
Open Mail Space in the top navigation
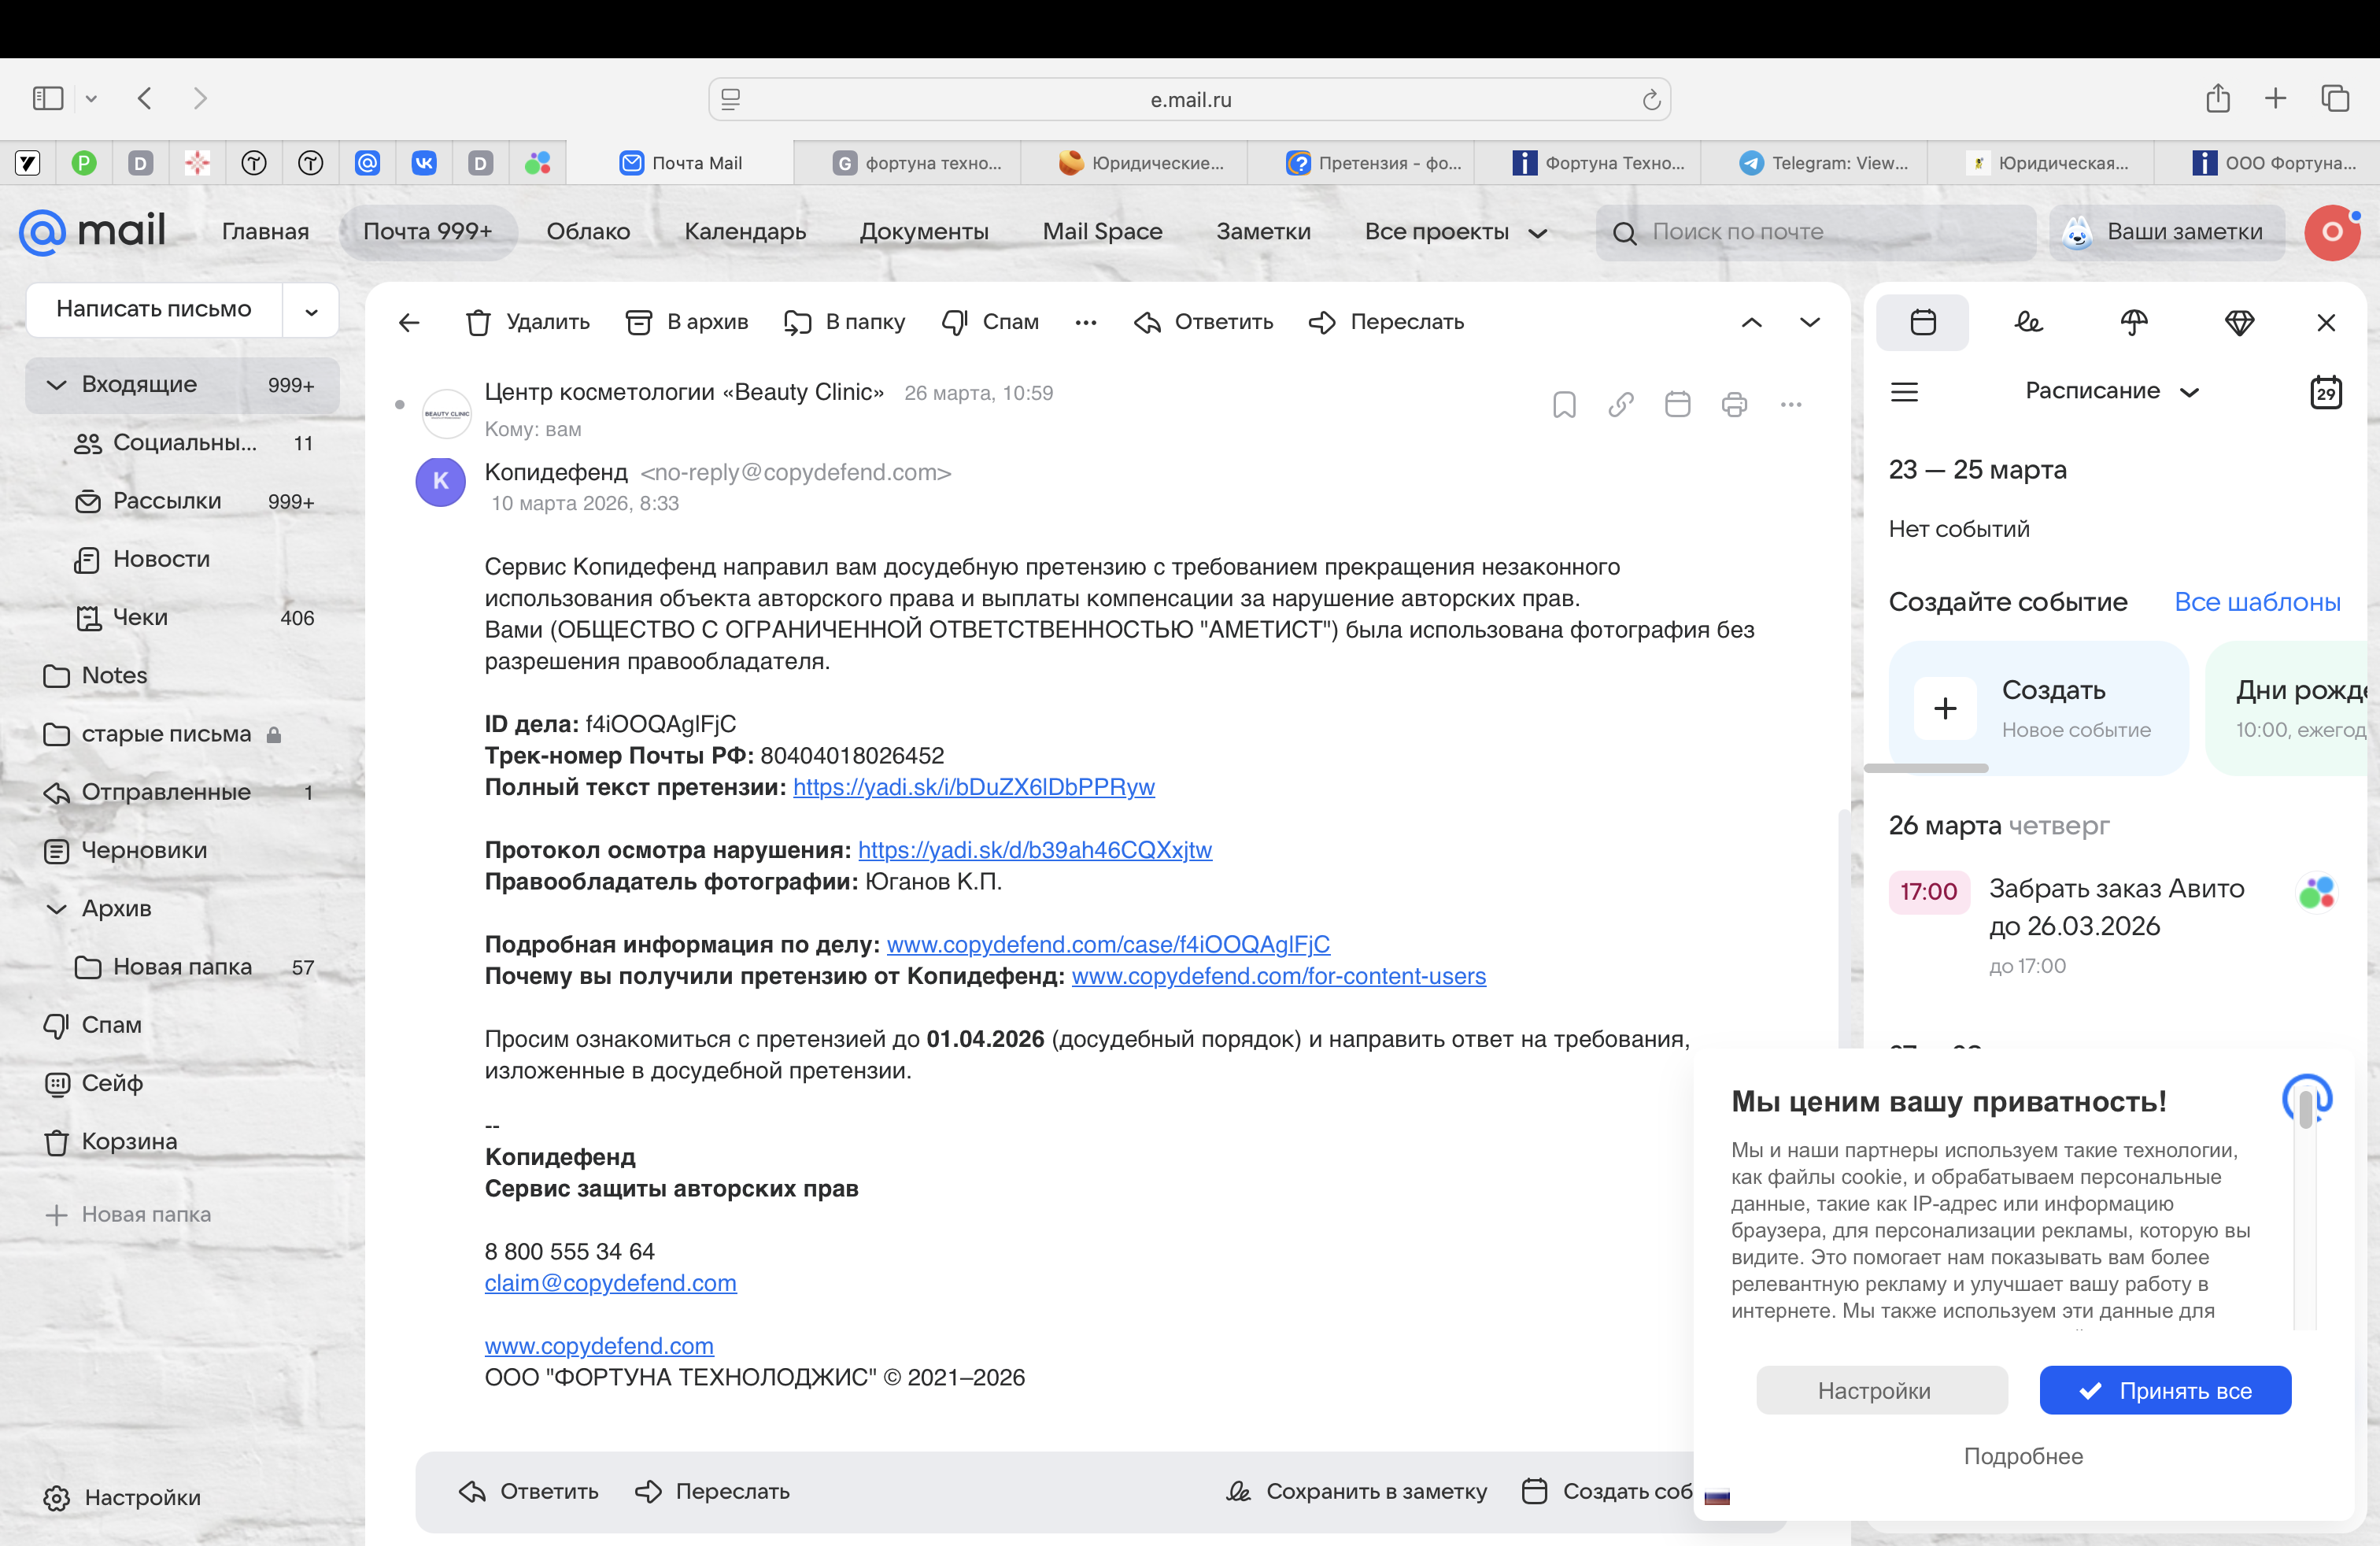click(1102, 232)
